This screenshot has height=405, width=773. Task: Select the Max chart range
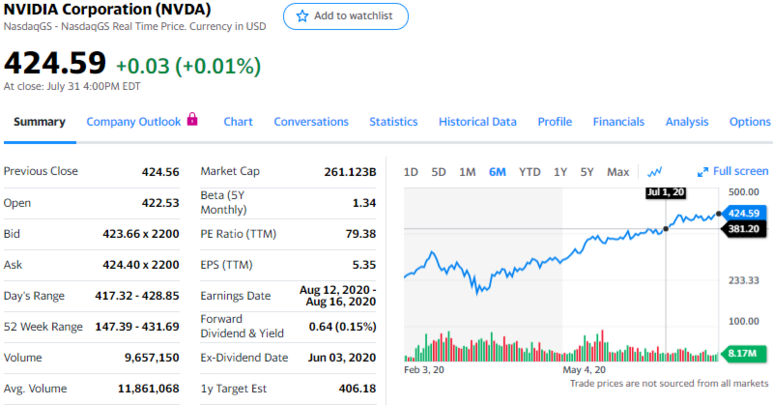point(618,172)
